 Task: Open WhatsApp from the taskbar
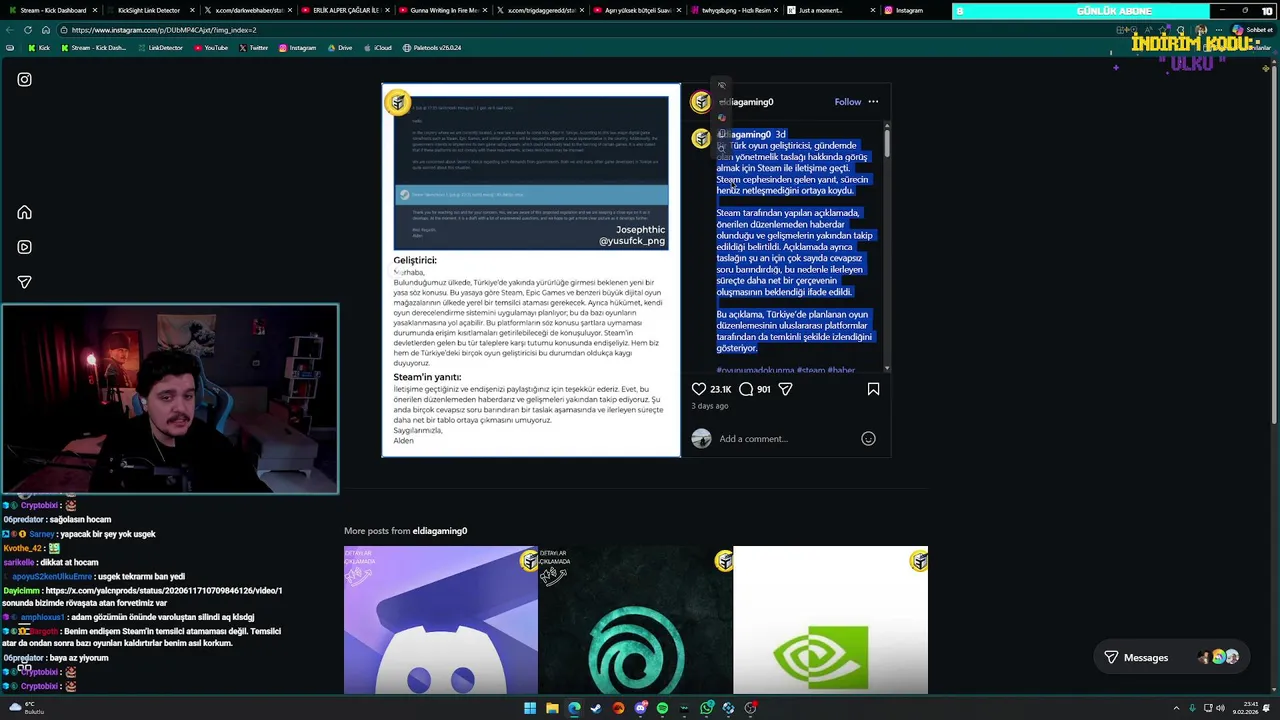click(x=707, y=708)
